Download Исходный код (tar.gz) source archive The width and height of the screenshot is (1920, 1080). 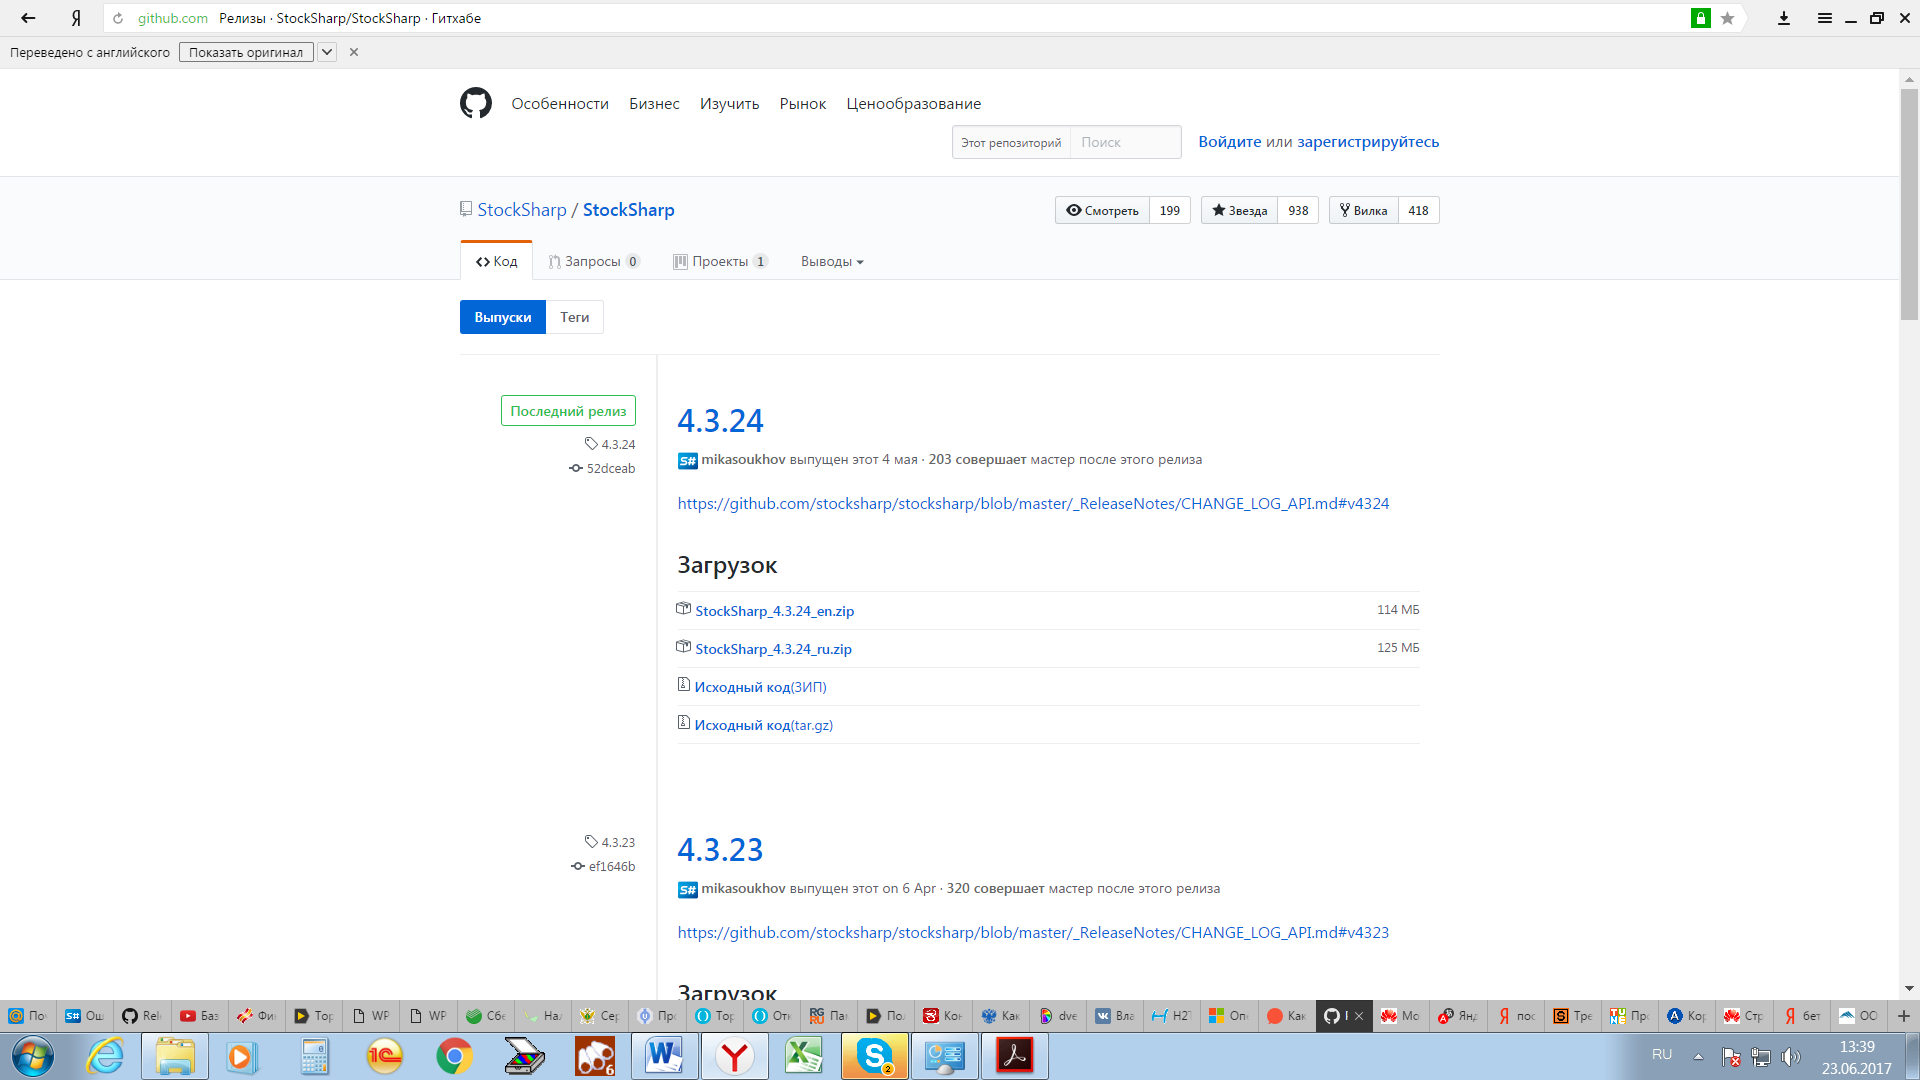pyautogui.click(x=764, y=724)
